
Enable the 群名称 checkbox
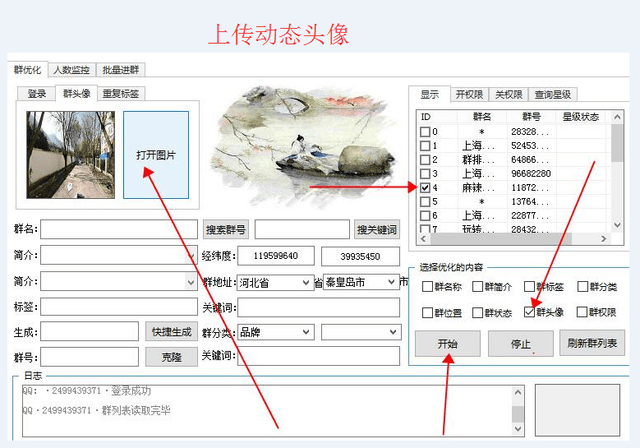coord(427,286)
